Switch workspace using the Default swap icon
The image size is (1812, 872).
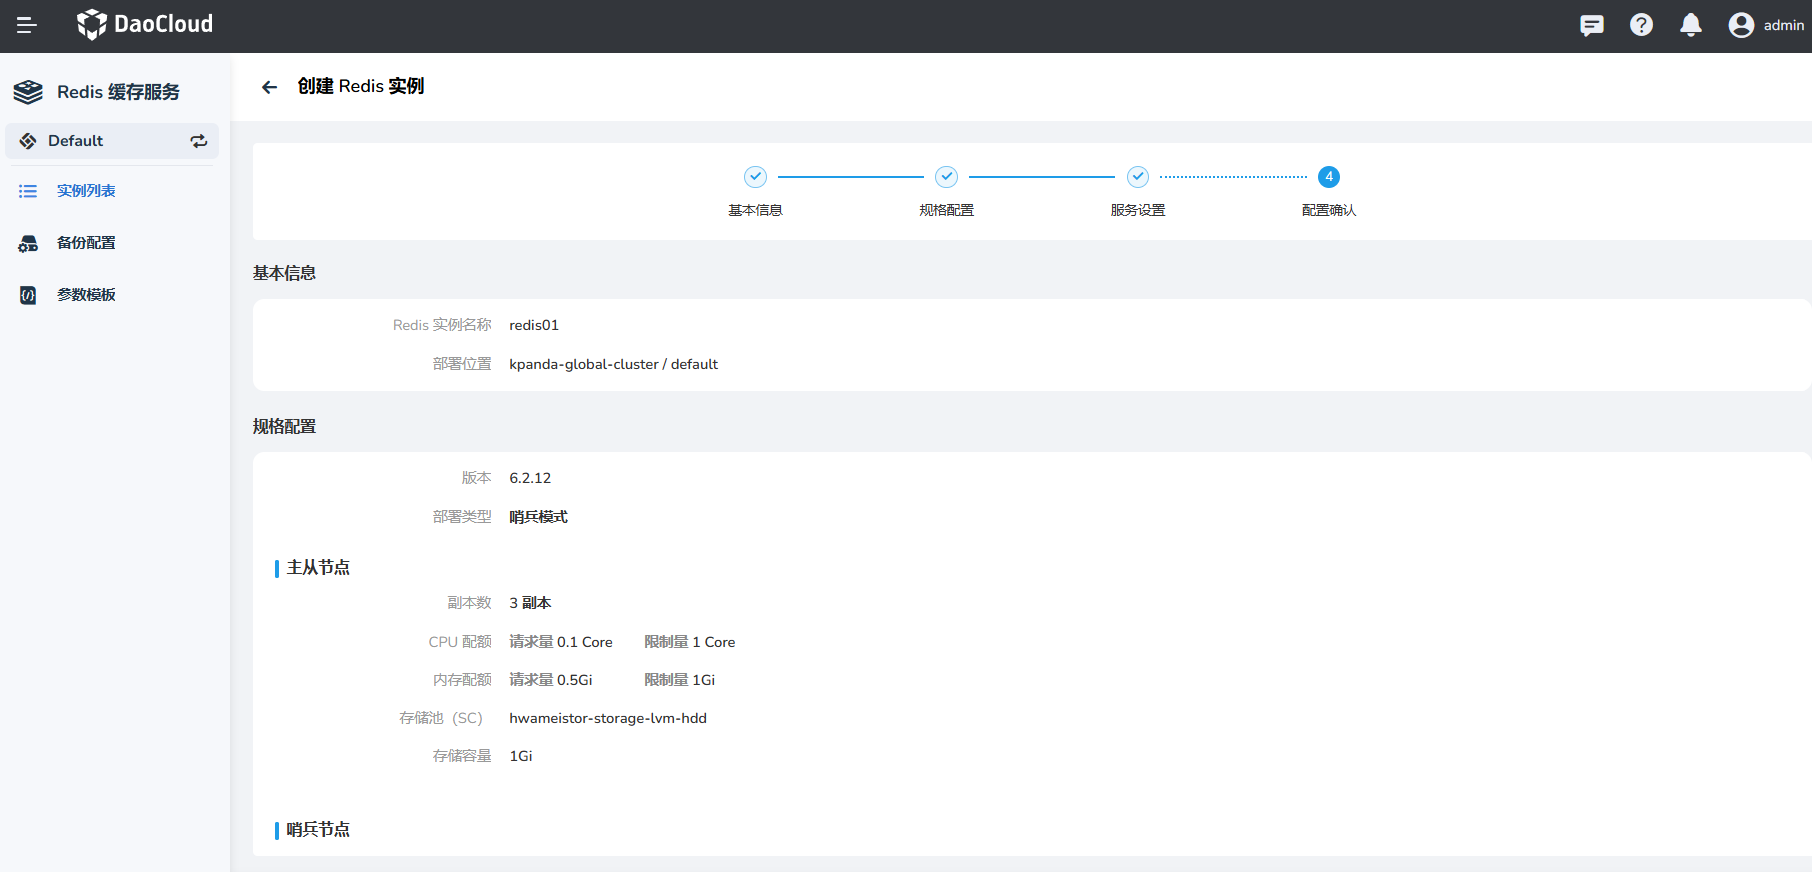(x=199, y=141)
